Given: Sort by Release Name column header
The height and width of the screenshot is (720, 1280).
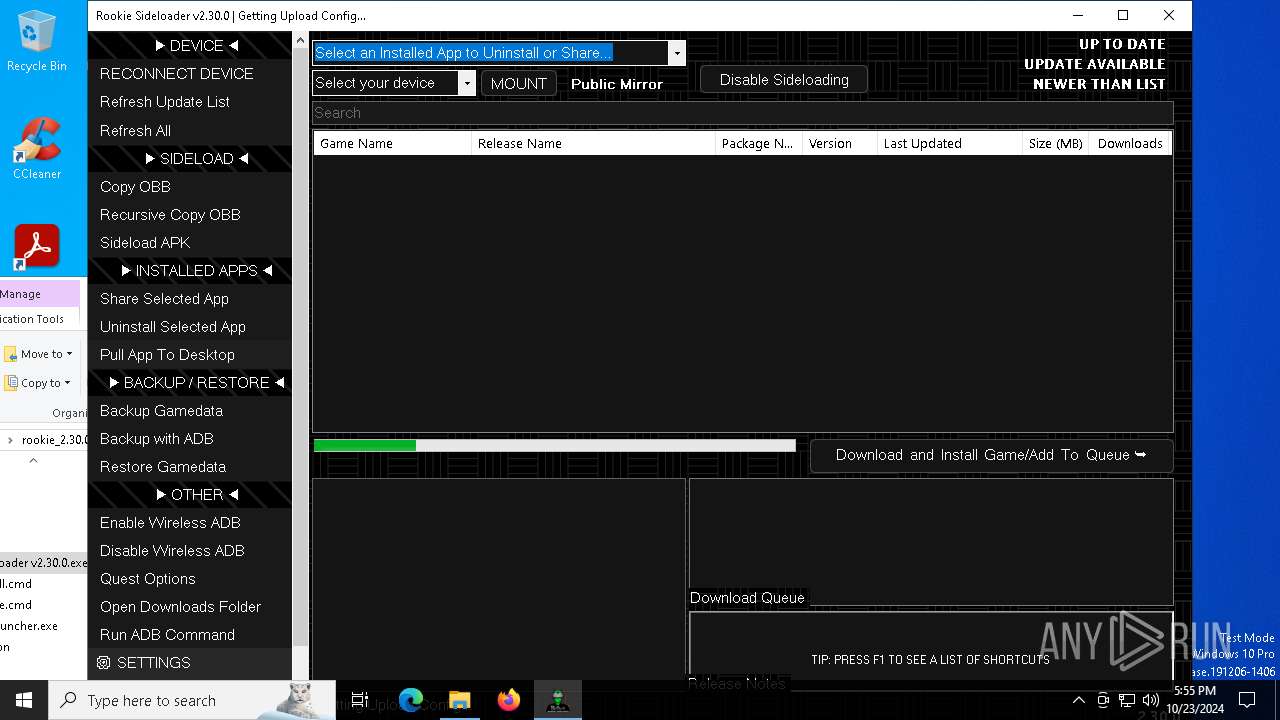Looking at the screenshot, I should tap(593, 143).
